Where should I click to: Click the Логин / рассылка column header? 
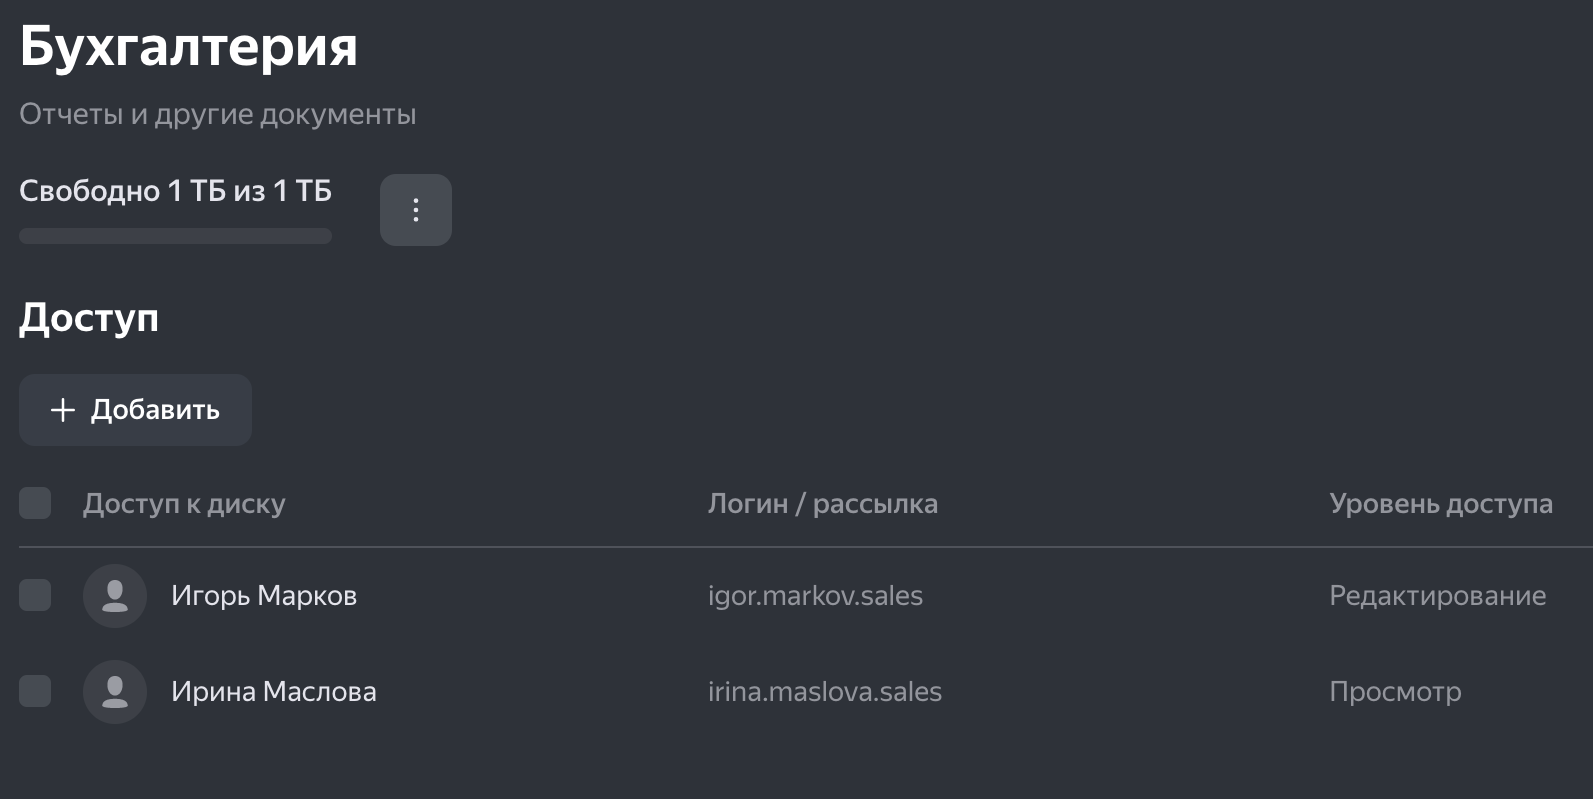coord(822,504)
